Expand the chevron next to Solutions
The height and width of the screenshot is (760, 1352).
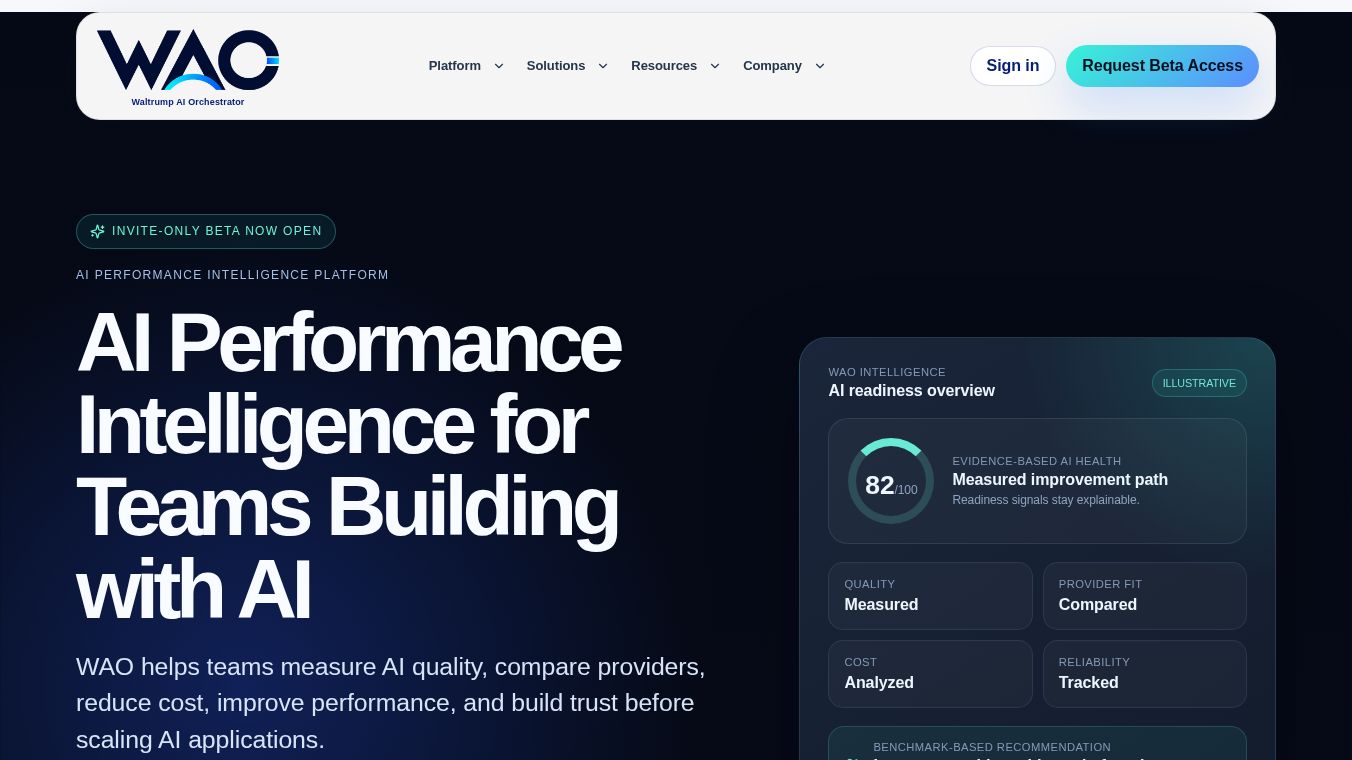pos(603,66)
